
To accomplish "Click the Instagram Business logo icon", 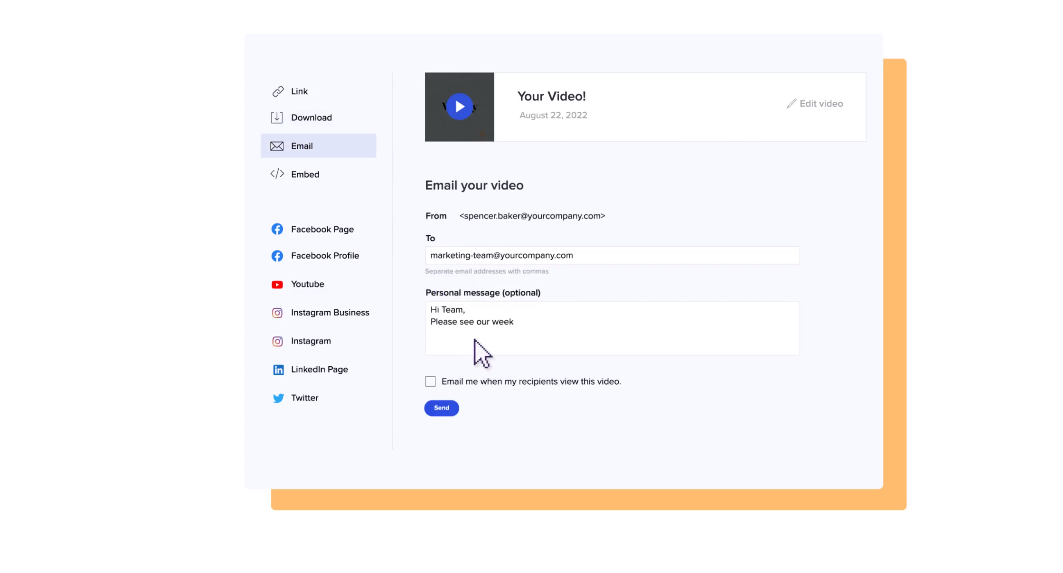I will coord(277,313).
